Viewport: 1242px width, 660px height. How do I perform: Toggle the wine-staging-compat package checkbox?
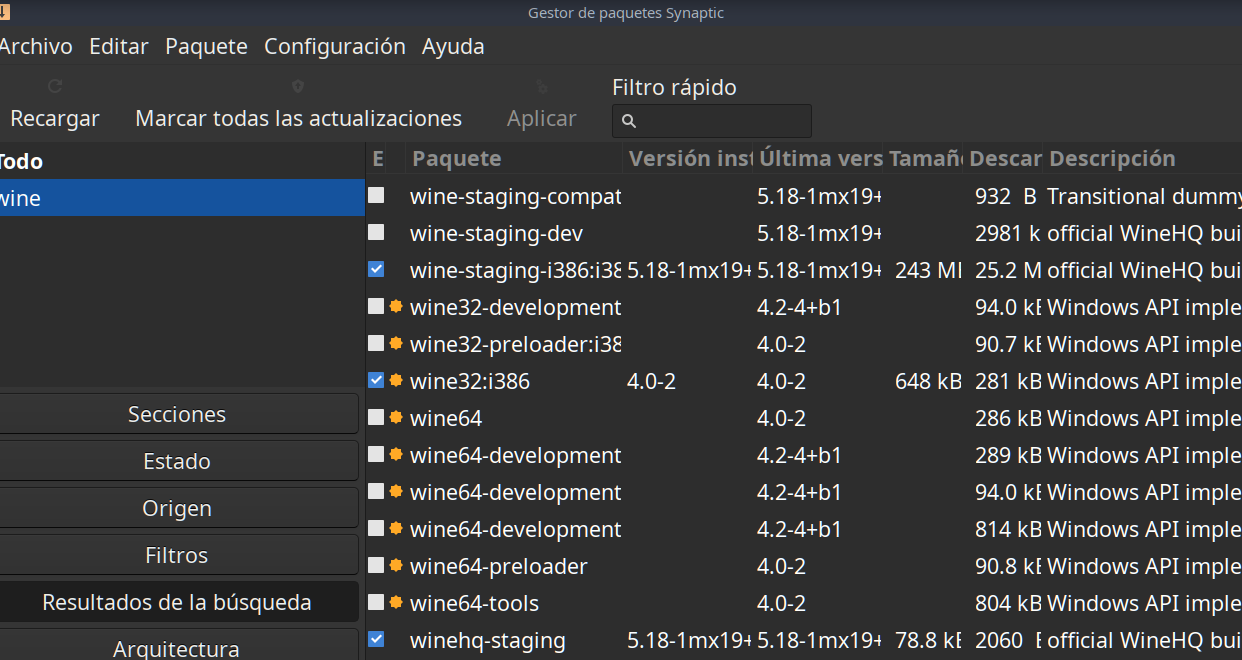pos(376,195)
